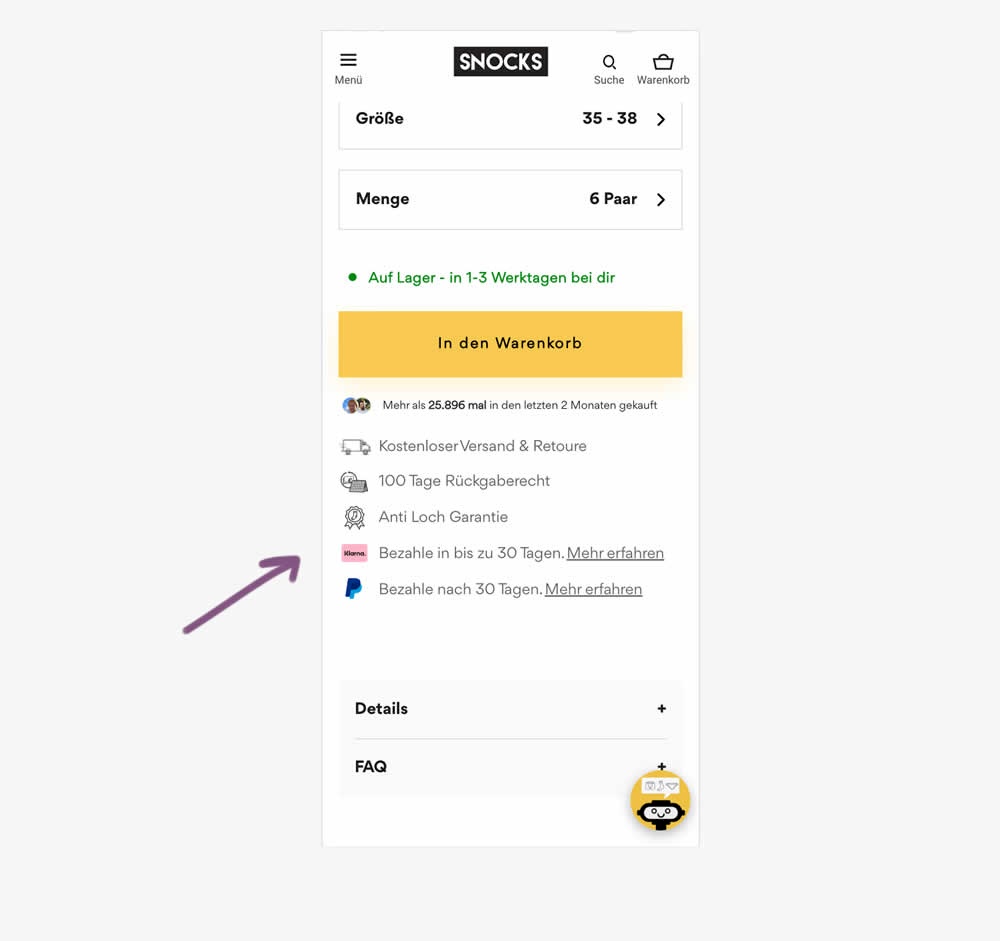Screen dimensions: 1000x941
Task: Click the delivery truck shipping icon
Action: [x=355, y=447]
